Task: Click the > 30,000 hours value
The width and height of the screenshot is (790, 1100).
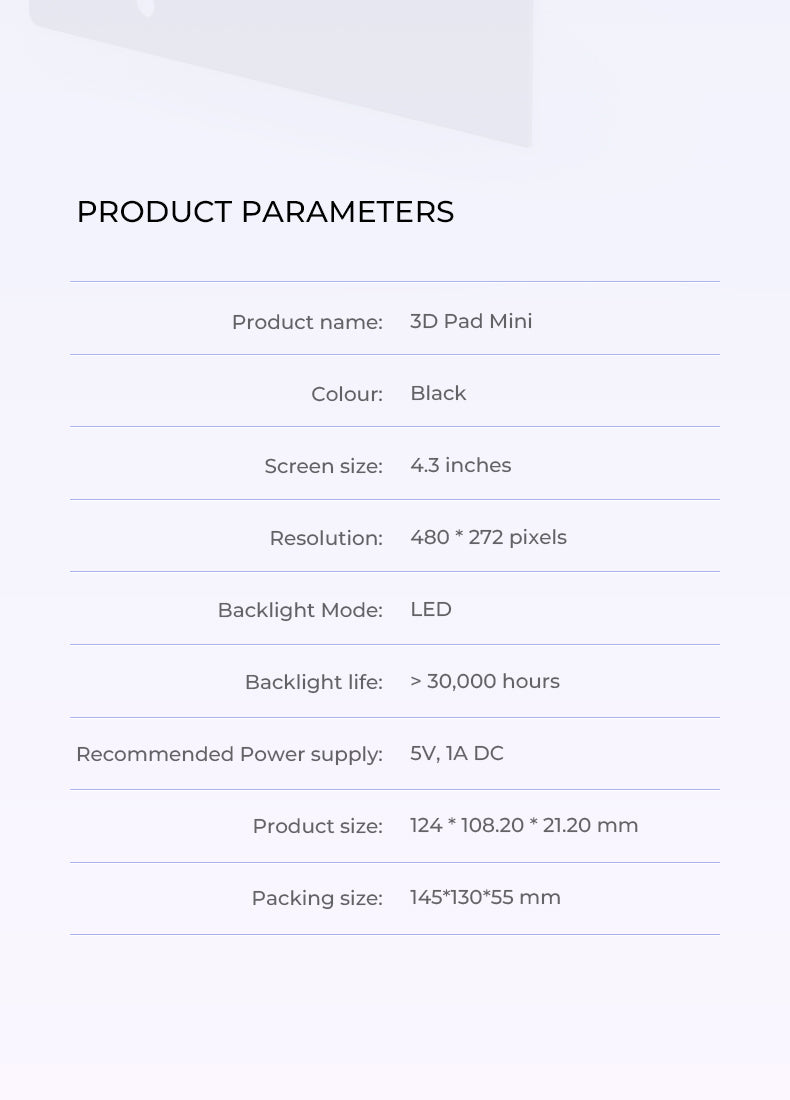Action: (485, 681)
